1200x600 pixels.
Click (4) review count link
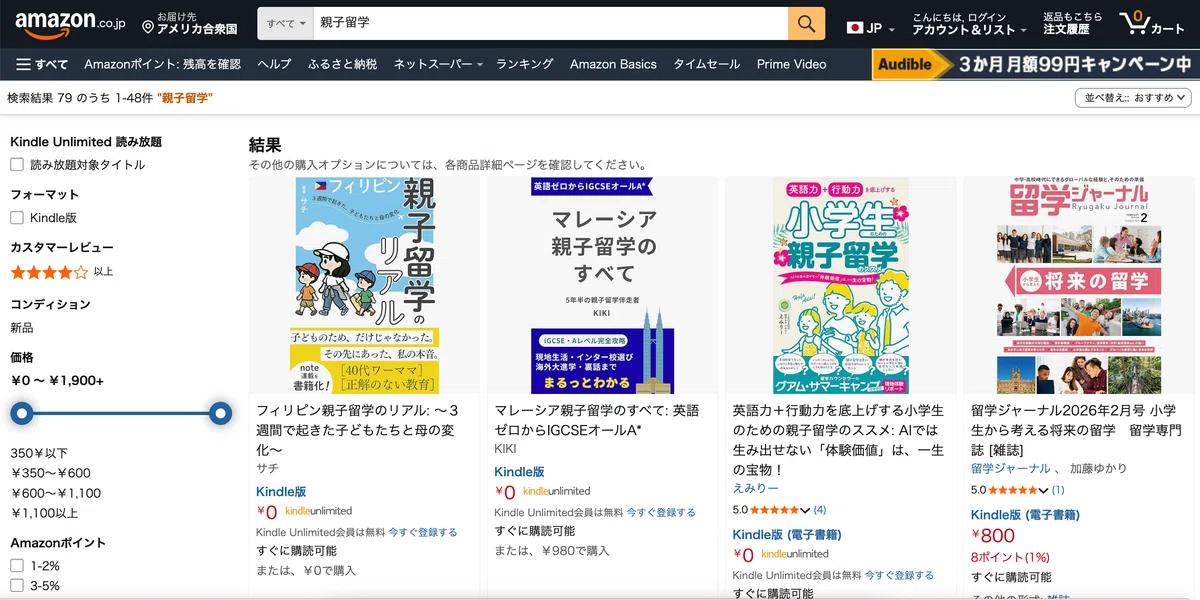coord(820,510)
